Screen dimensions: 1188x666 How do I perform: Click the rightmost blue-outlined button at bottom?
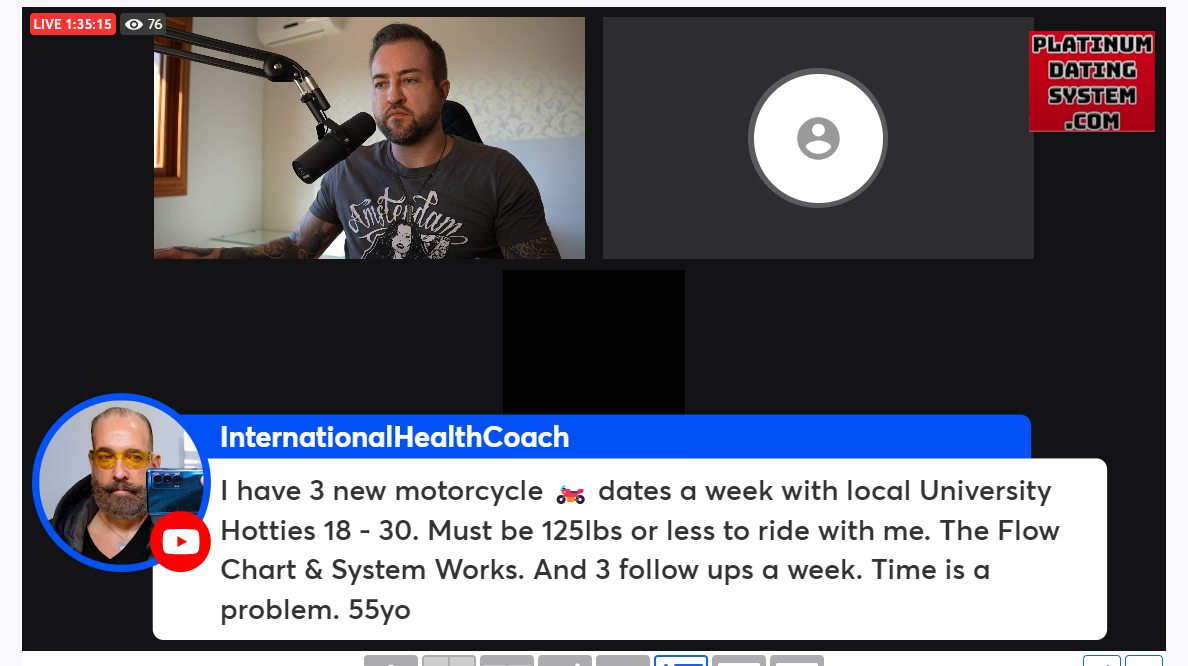point(1144,661)
